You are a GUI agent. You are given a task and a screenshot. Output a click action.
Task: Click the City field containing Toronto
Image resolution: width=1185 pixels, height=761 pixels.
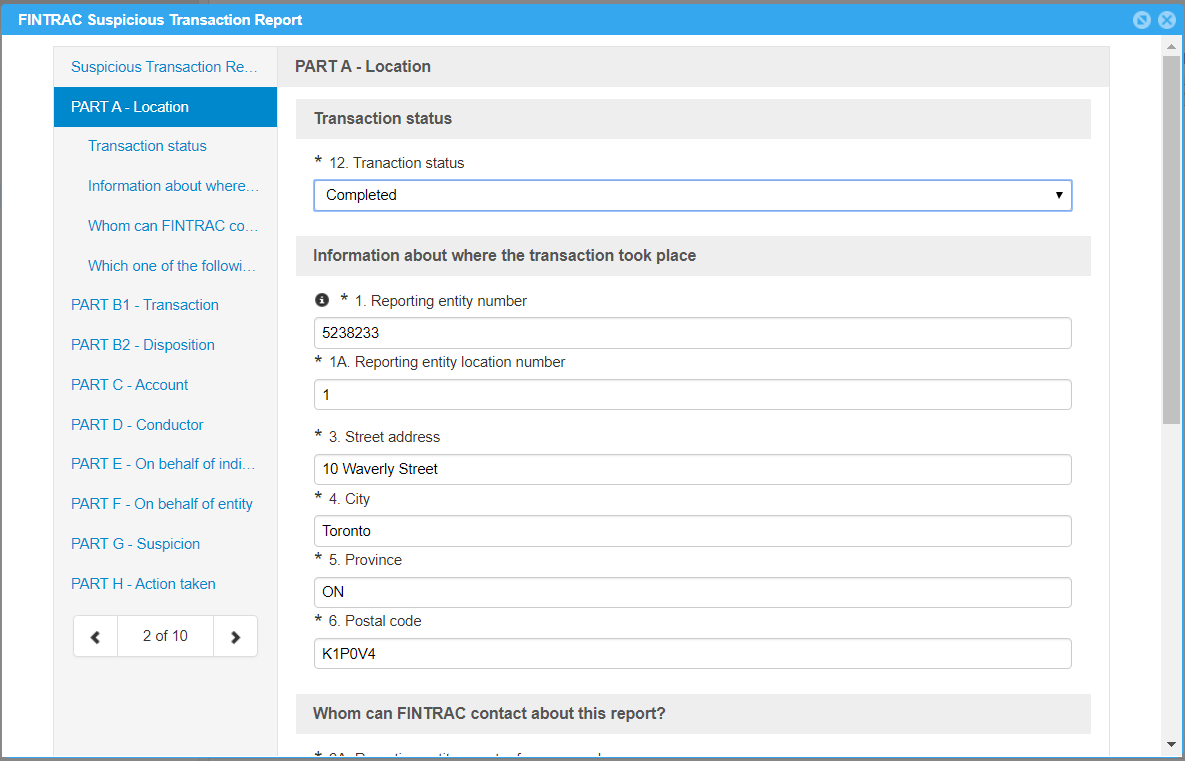point(692,531)
